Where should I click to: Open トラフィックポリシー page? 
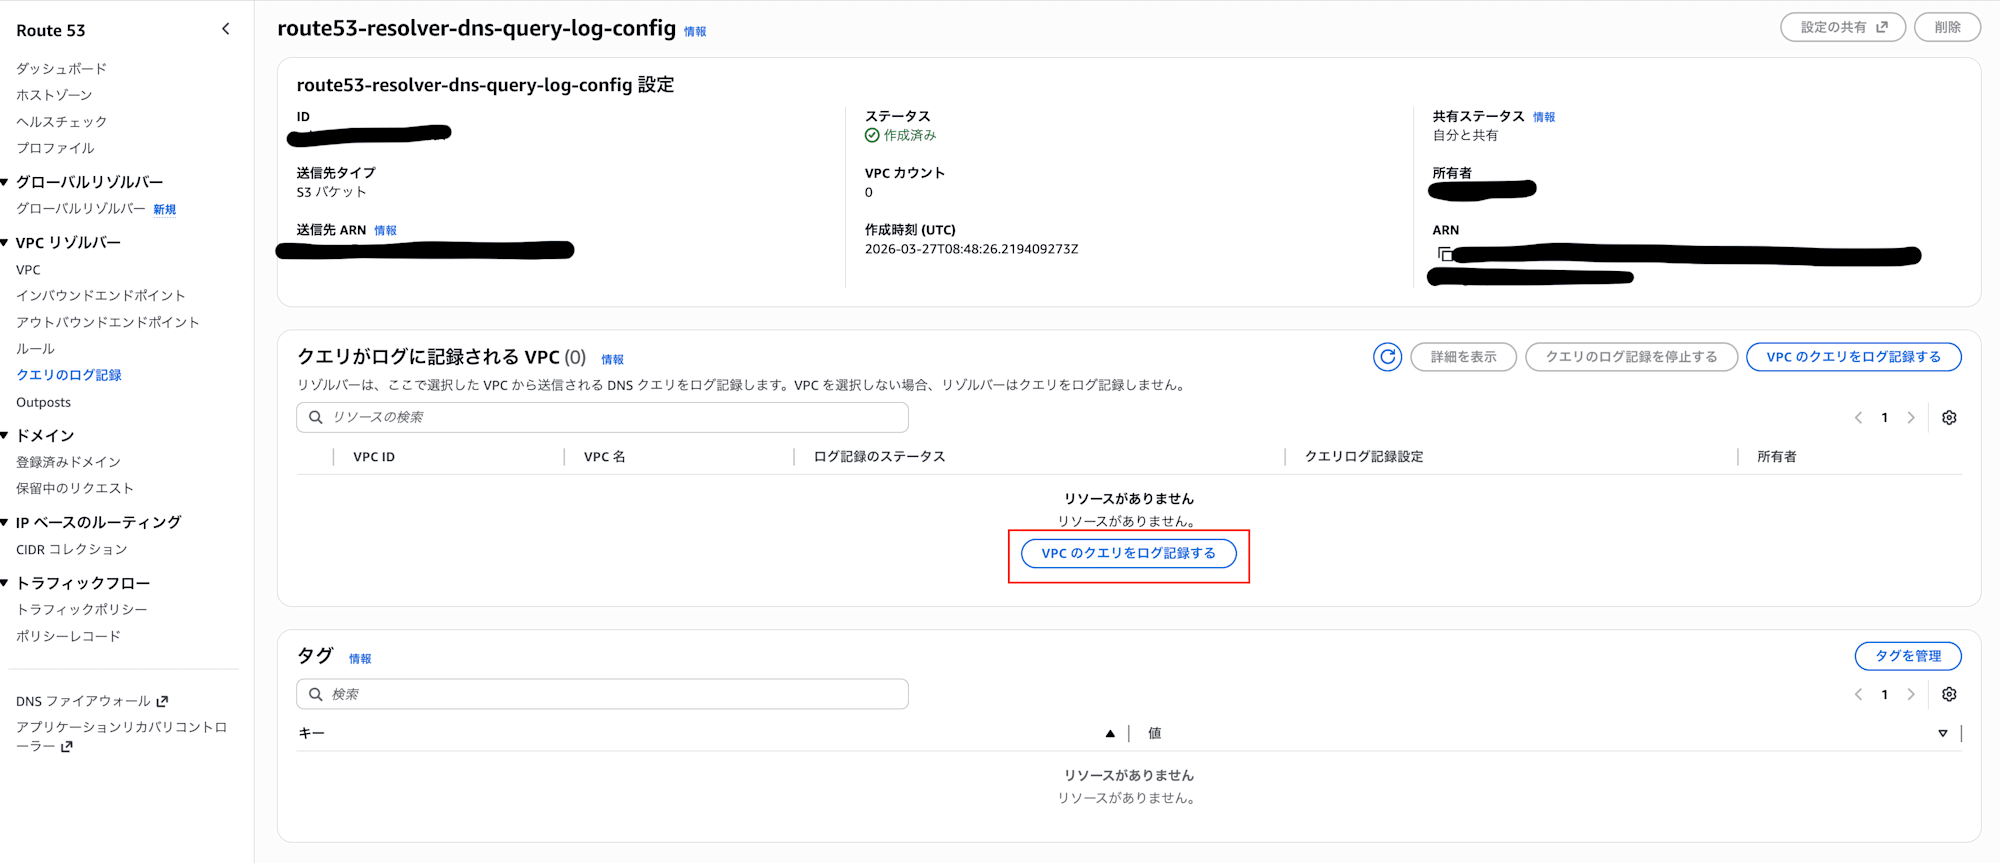82,609
